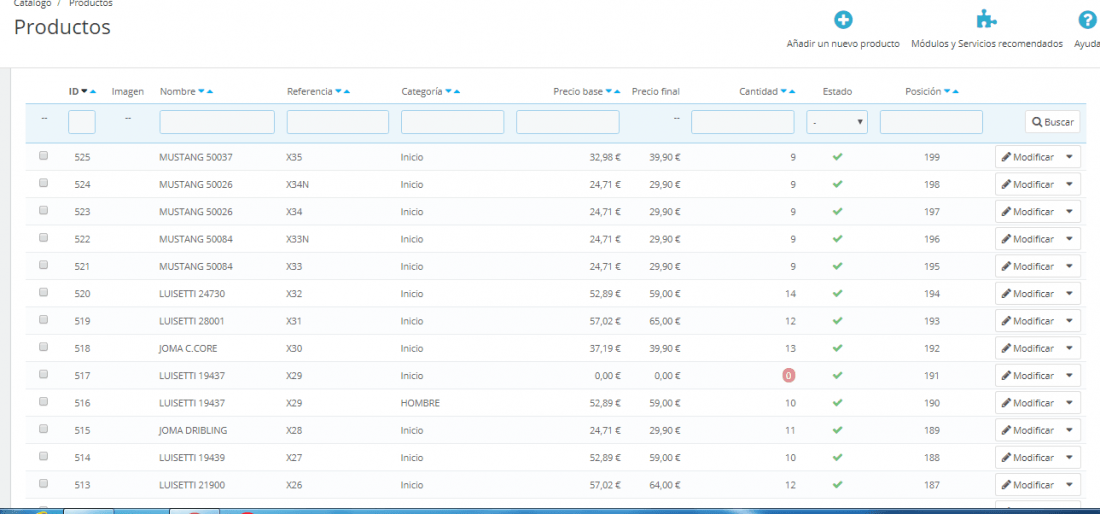The width and height of the screenshot is (1100, 514).
Task: Click Modificar for product 516
Action: (1028, 403)
